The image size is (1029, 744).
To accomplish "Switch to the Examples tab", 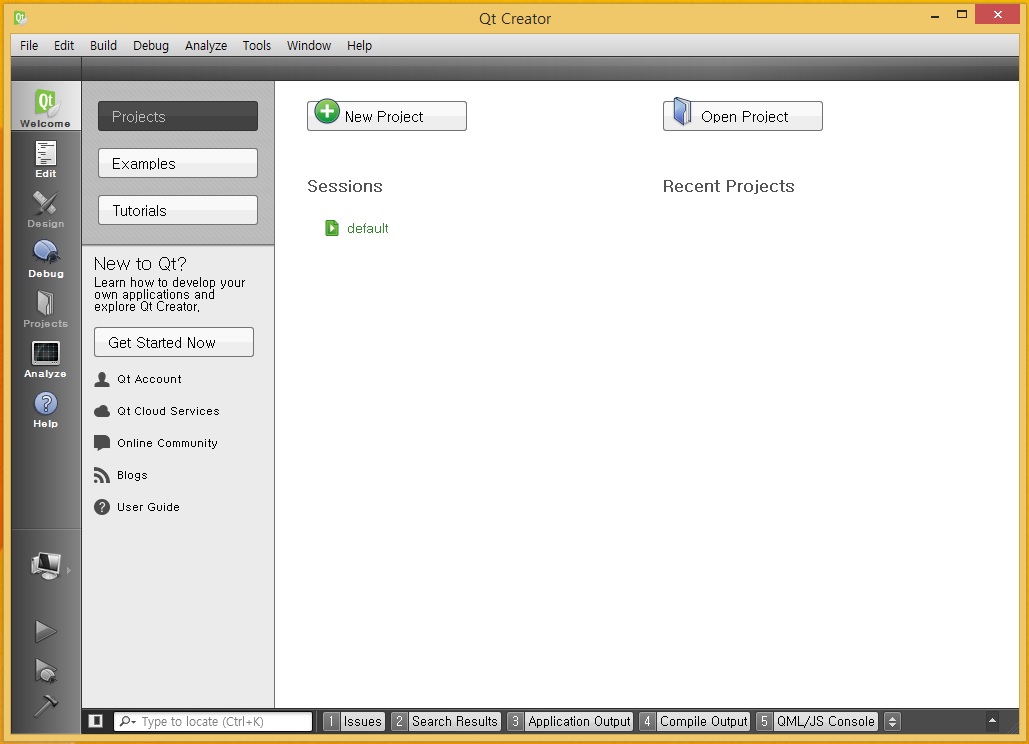I will click(177, 163).
